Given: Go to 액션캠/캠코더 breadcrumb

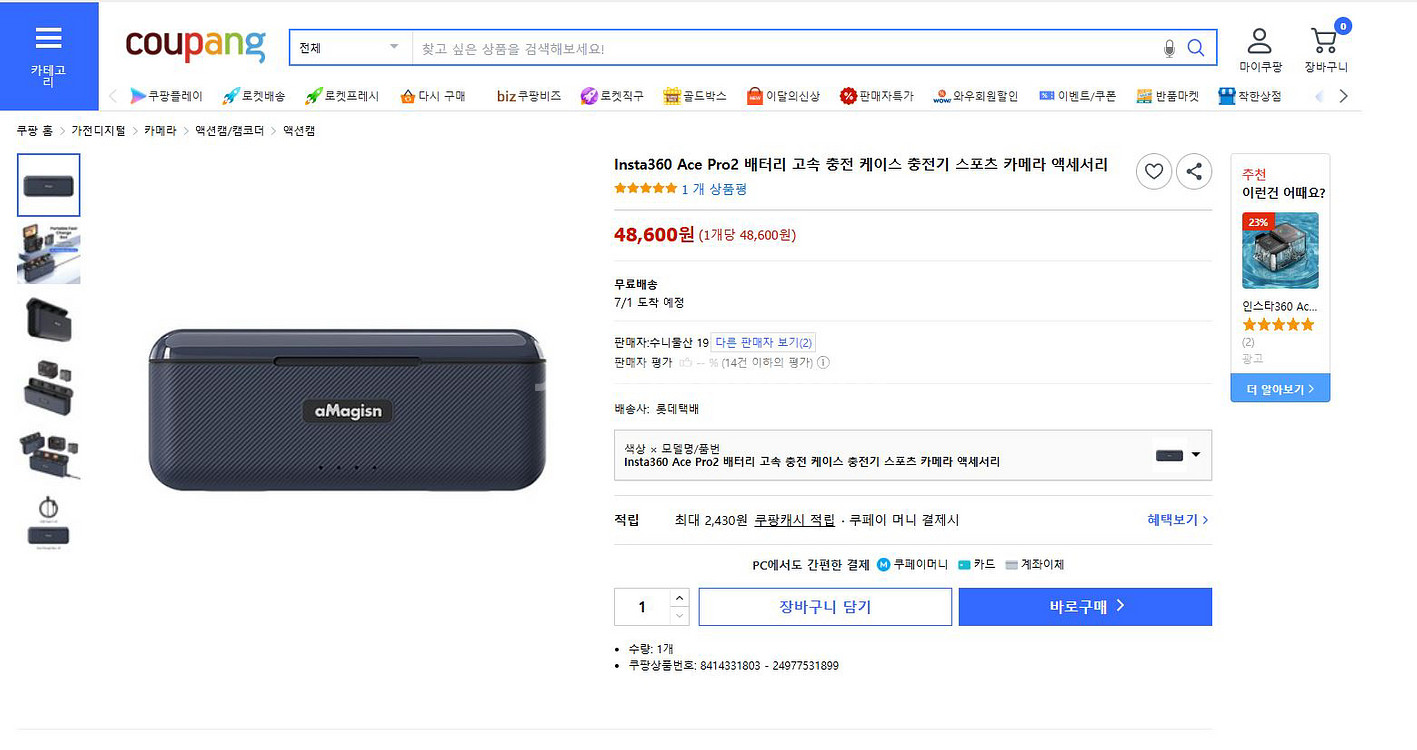Looking at the screenshot, I should click(230, 131).
